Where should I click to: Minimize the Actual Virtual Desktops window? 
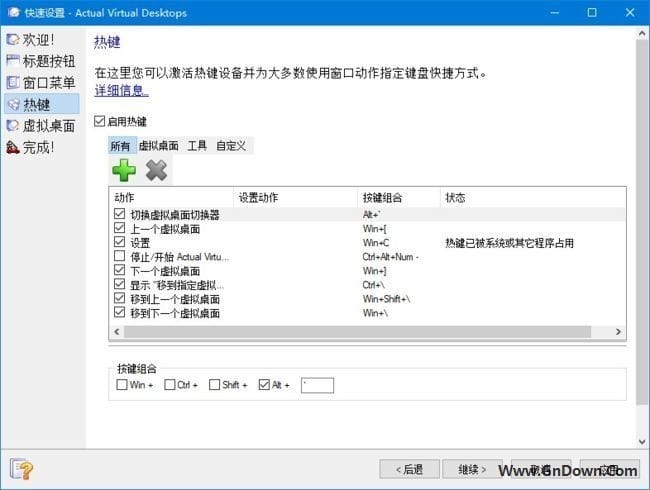click(555, 12)
